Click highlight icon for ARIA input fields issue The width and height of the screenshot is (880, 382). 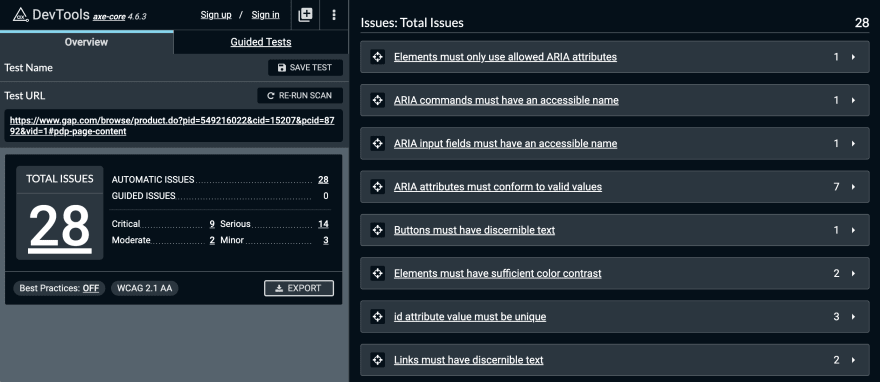point(378,143)
